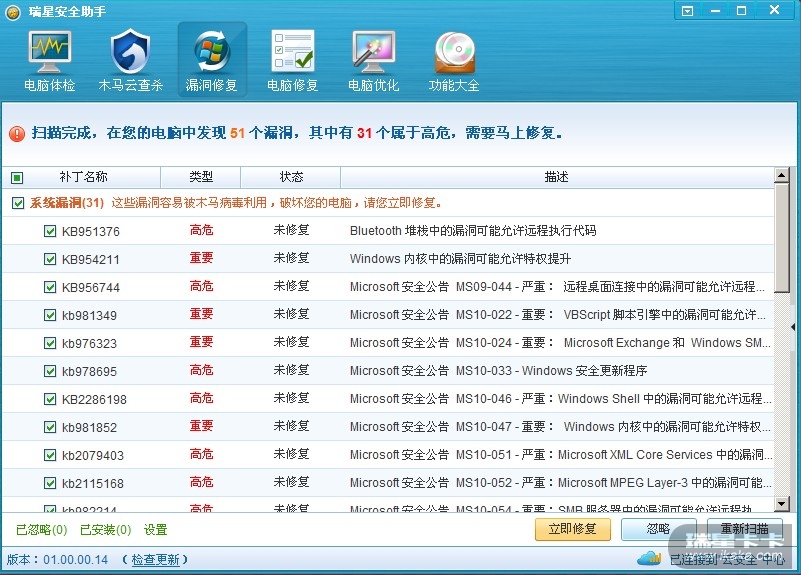Click the cloud security status icon

pyautogui.click(x=649, y=558)
